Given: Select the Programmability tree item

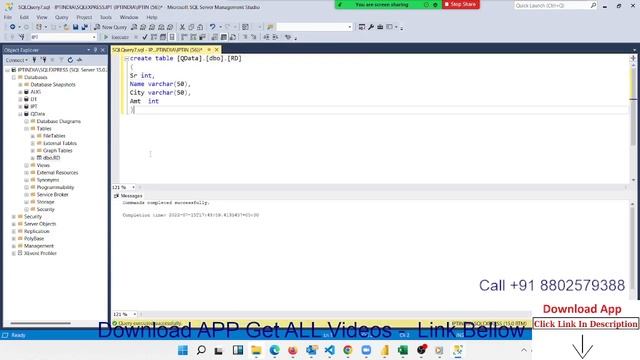Looking at the screenshot, I should tap(56, 187).
